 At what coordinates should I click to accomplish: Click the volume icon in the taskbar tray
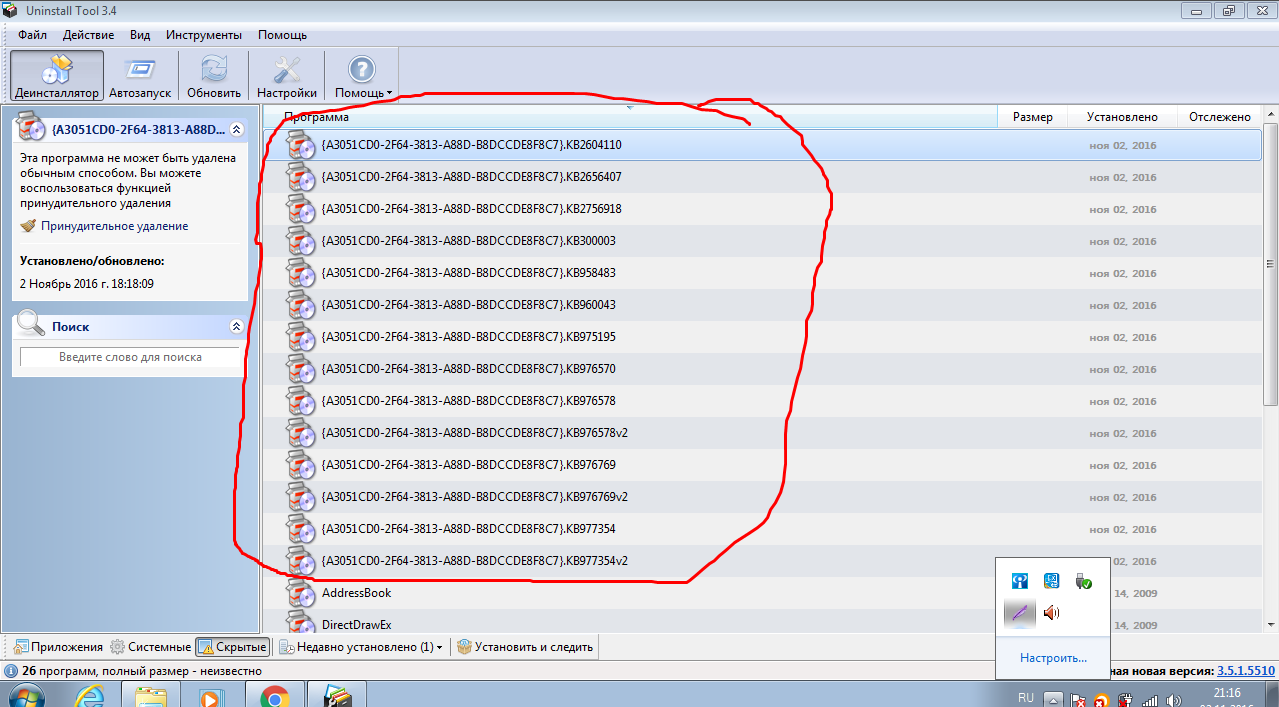tap(1173, 700)
